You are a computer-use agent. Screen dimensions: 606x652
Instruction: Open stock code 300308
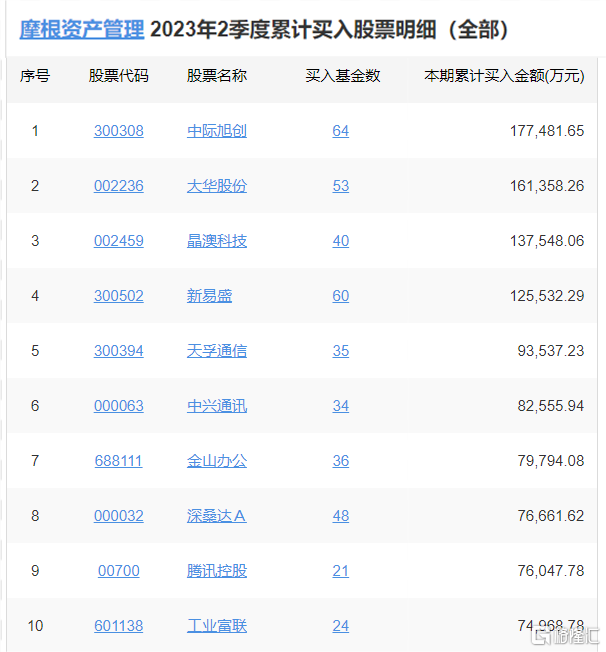(119, 131)
